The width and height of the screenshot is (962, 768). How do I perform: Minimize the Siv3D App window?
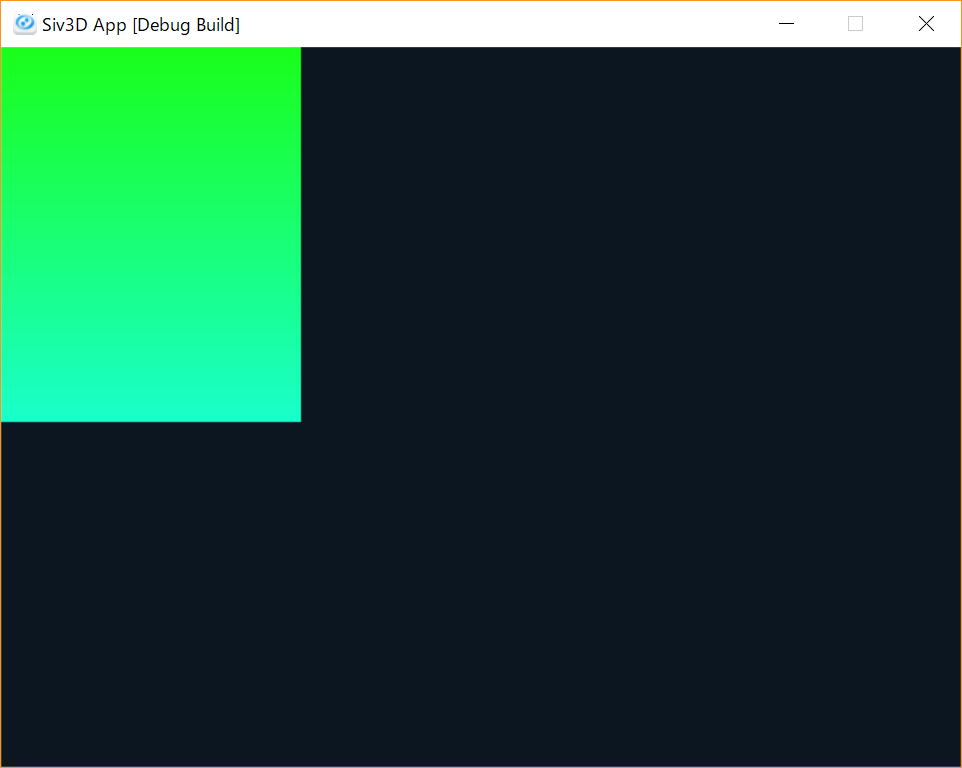pos(786,23)
